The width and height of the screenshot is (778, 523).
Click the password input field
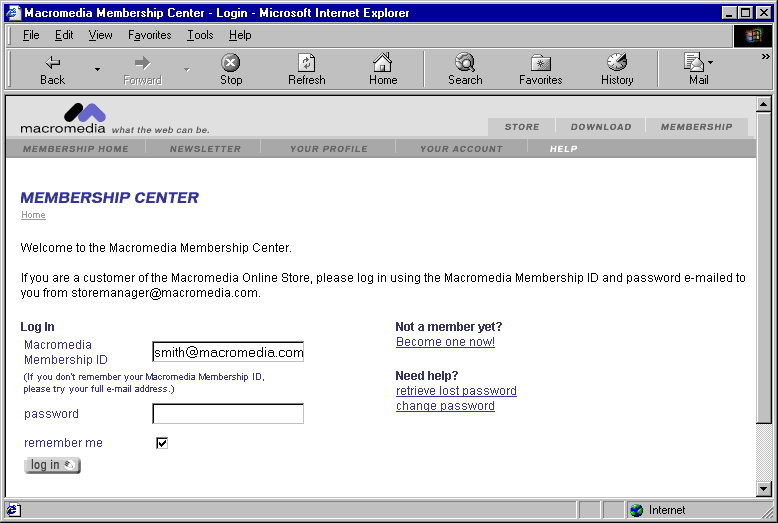(x=228, y=413)
